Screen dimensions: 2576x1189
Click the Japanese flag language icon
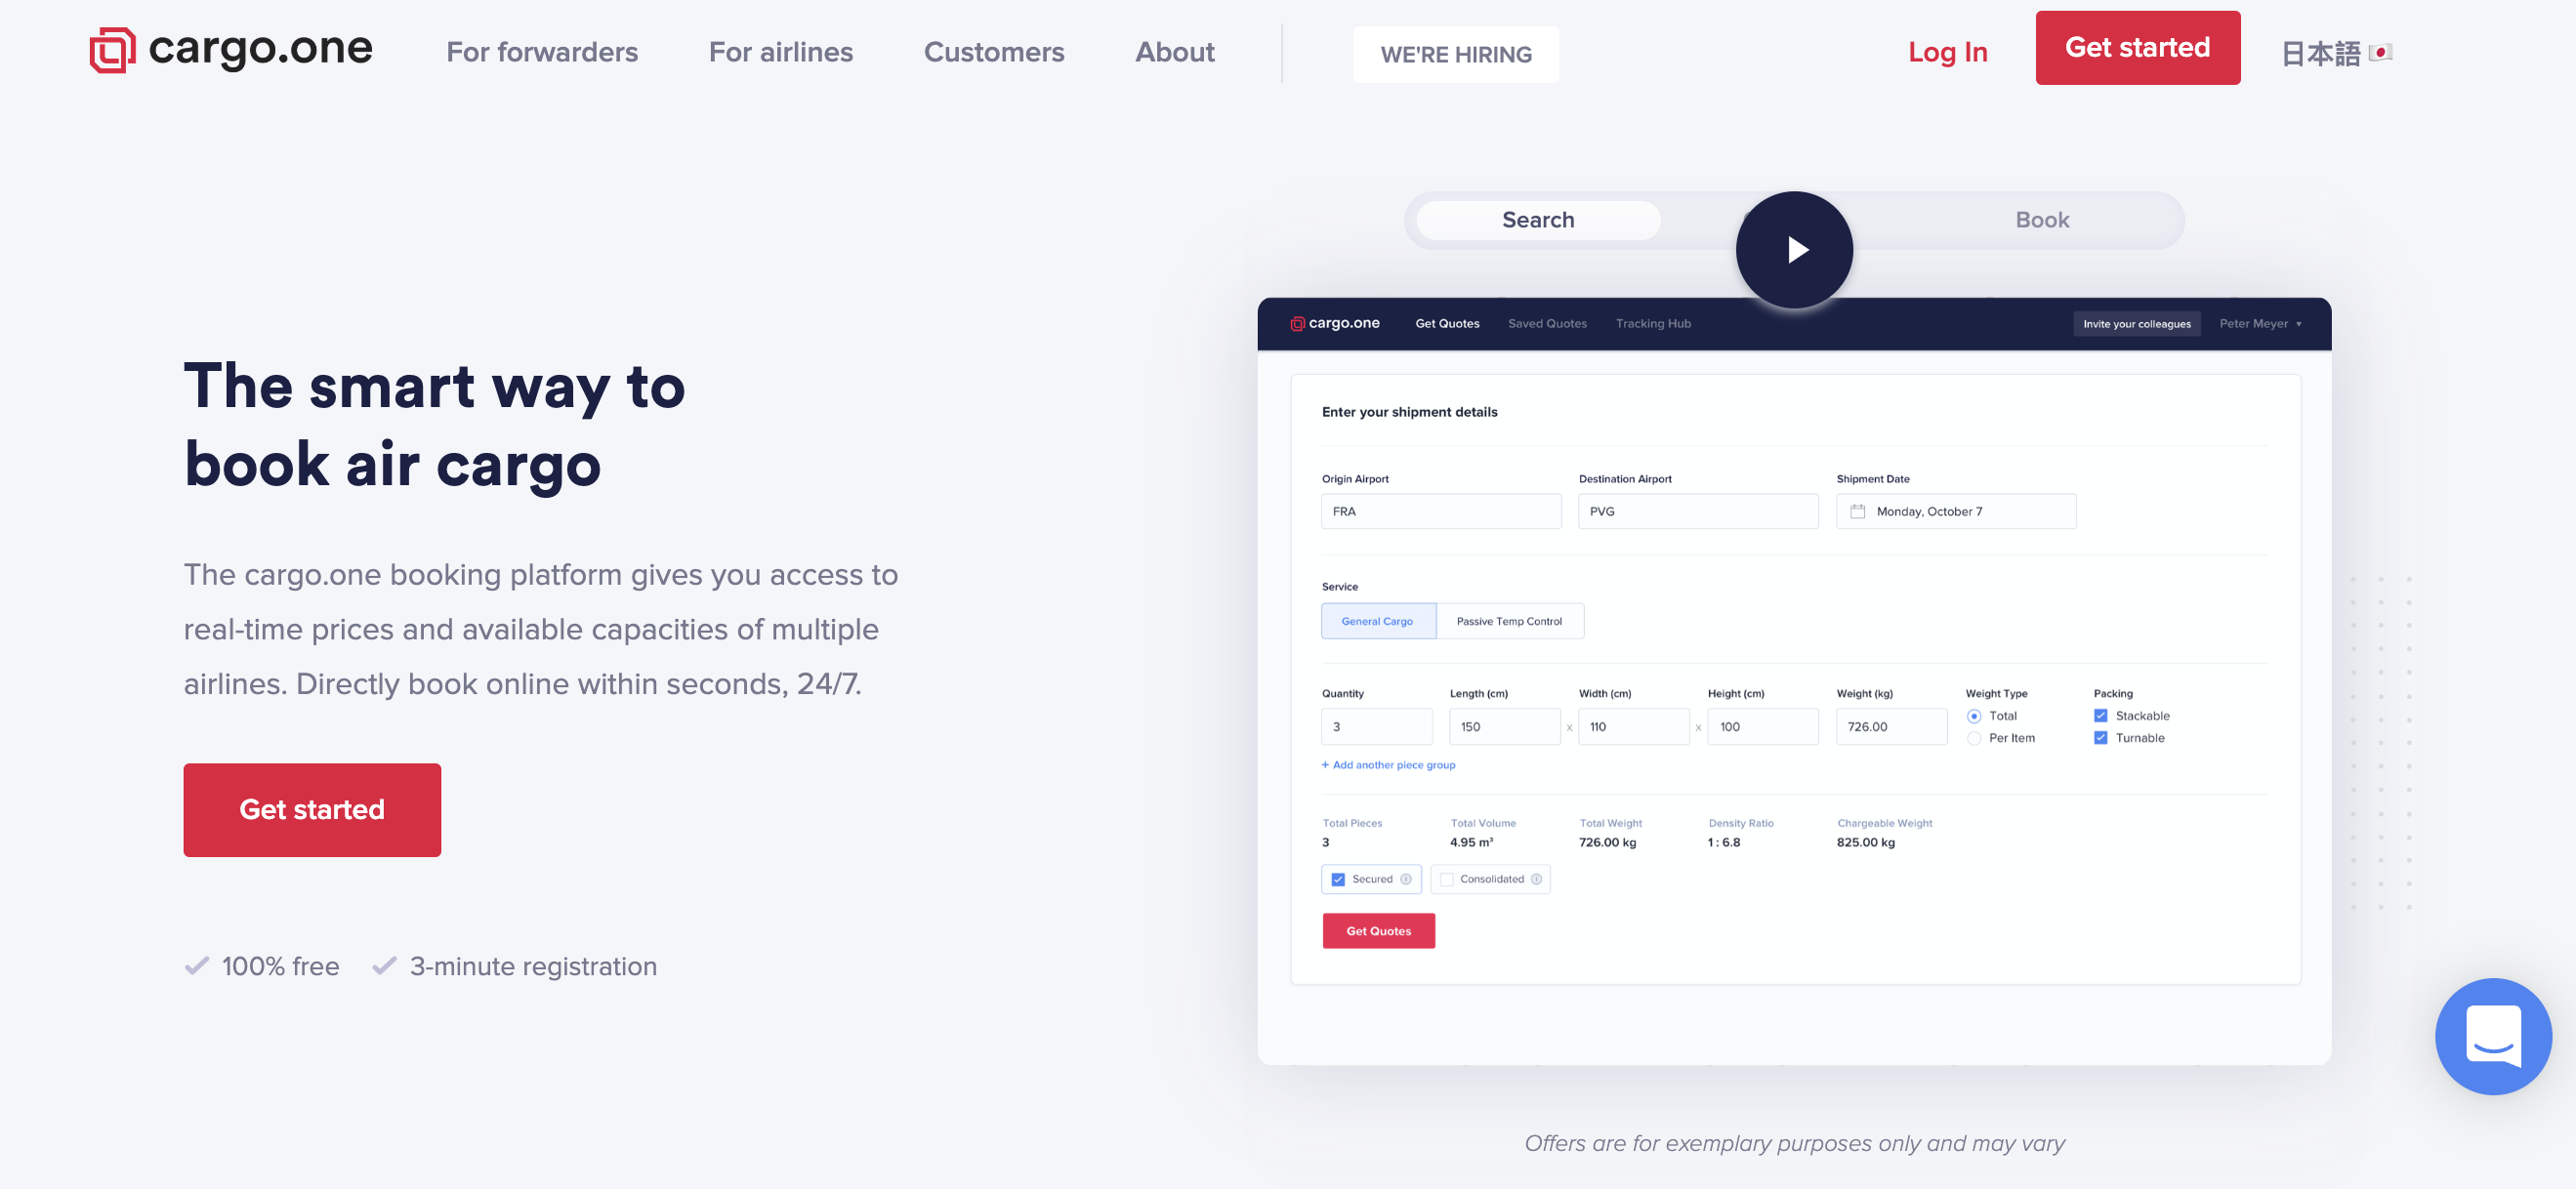[x=2381, y=53]
